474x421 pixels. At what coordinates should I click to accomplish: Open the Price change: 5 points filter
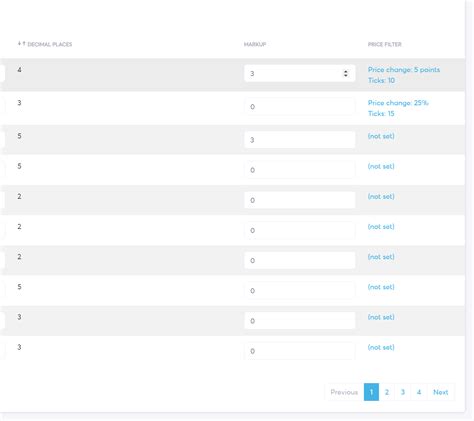(404, 70)
